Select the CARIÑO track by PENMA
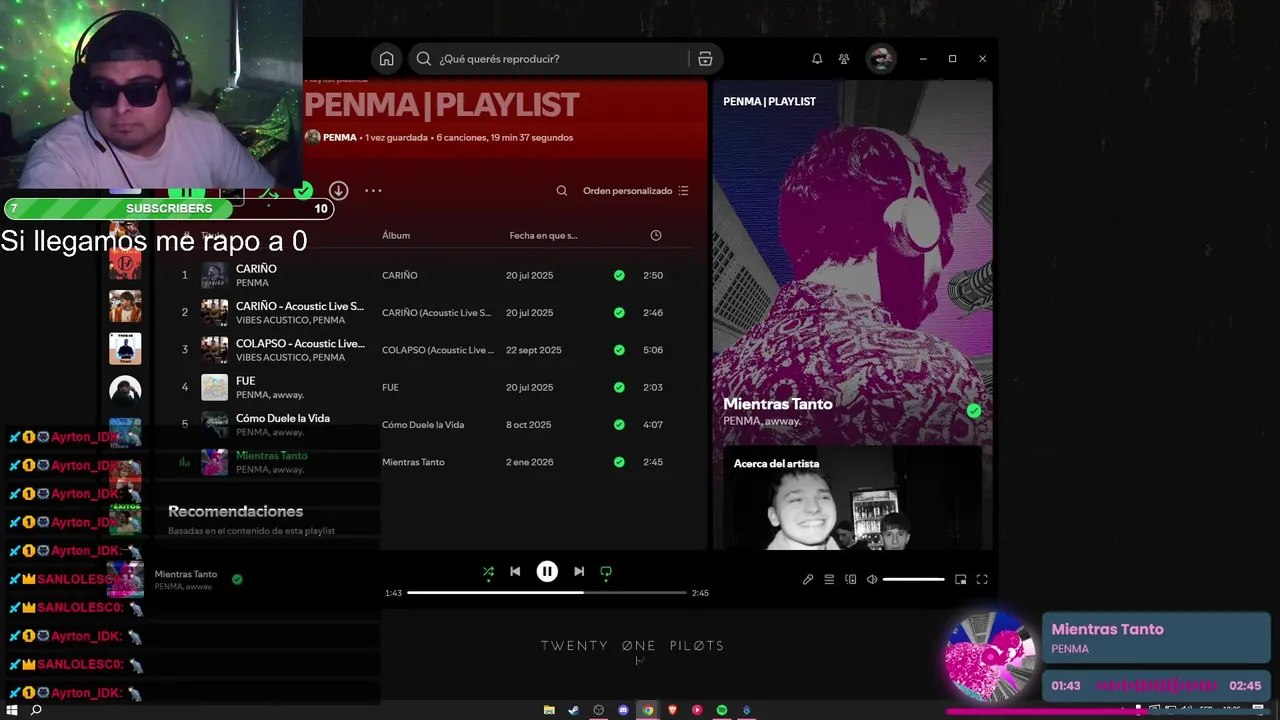Screen dimensions: 1280x720 pos(256,269)
